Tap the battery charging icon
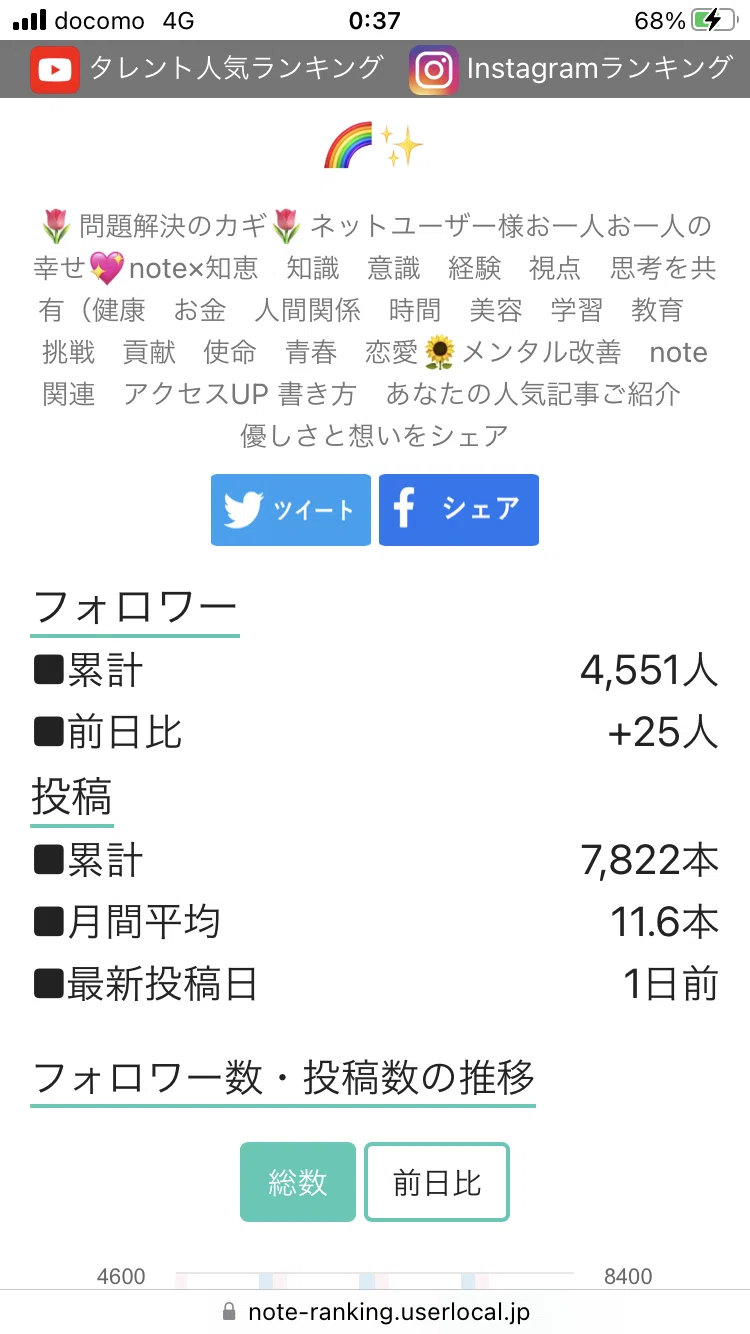 719,20
